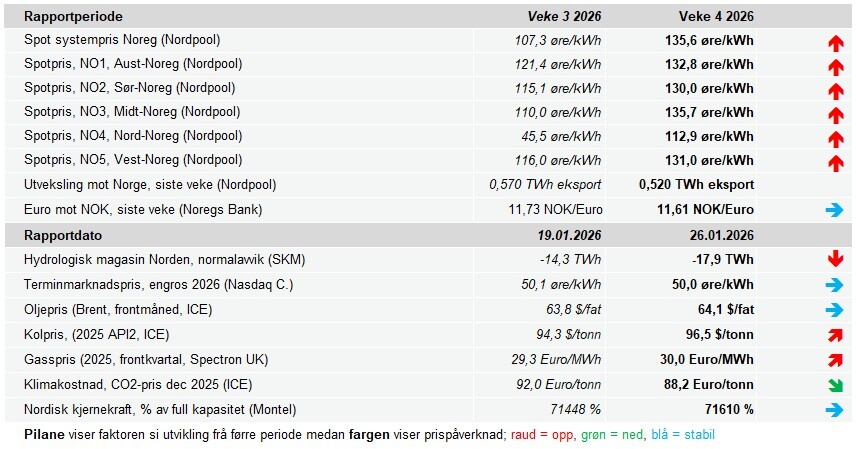Click the Rapportdato section header
The width and height of the screenshot is (856, 449).
pos(62,235)
